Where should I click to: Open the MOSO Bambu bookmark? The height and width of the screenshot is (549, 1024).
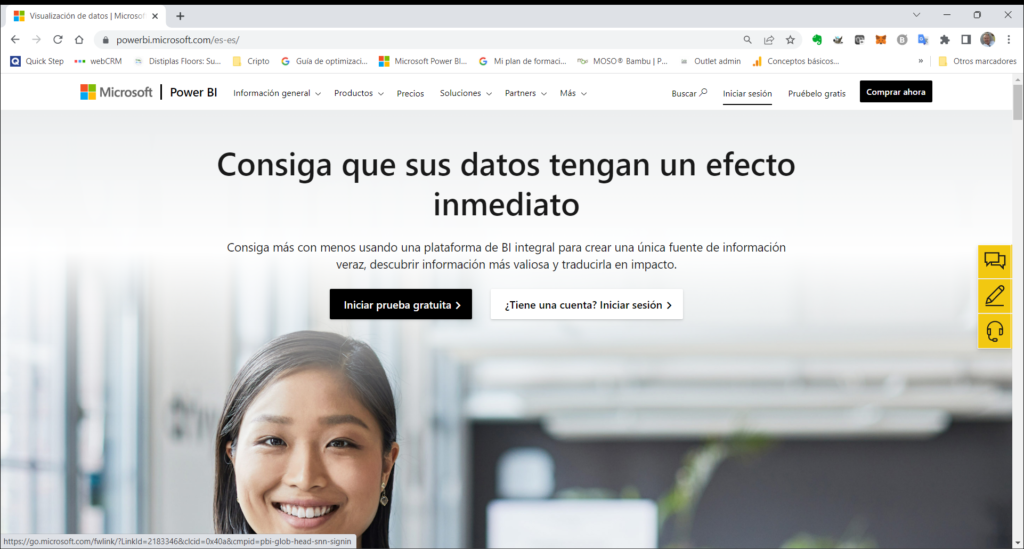click(x=622, y=61)
